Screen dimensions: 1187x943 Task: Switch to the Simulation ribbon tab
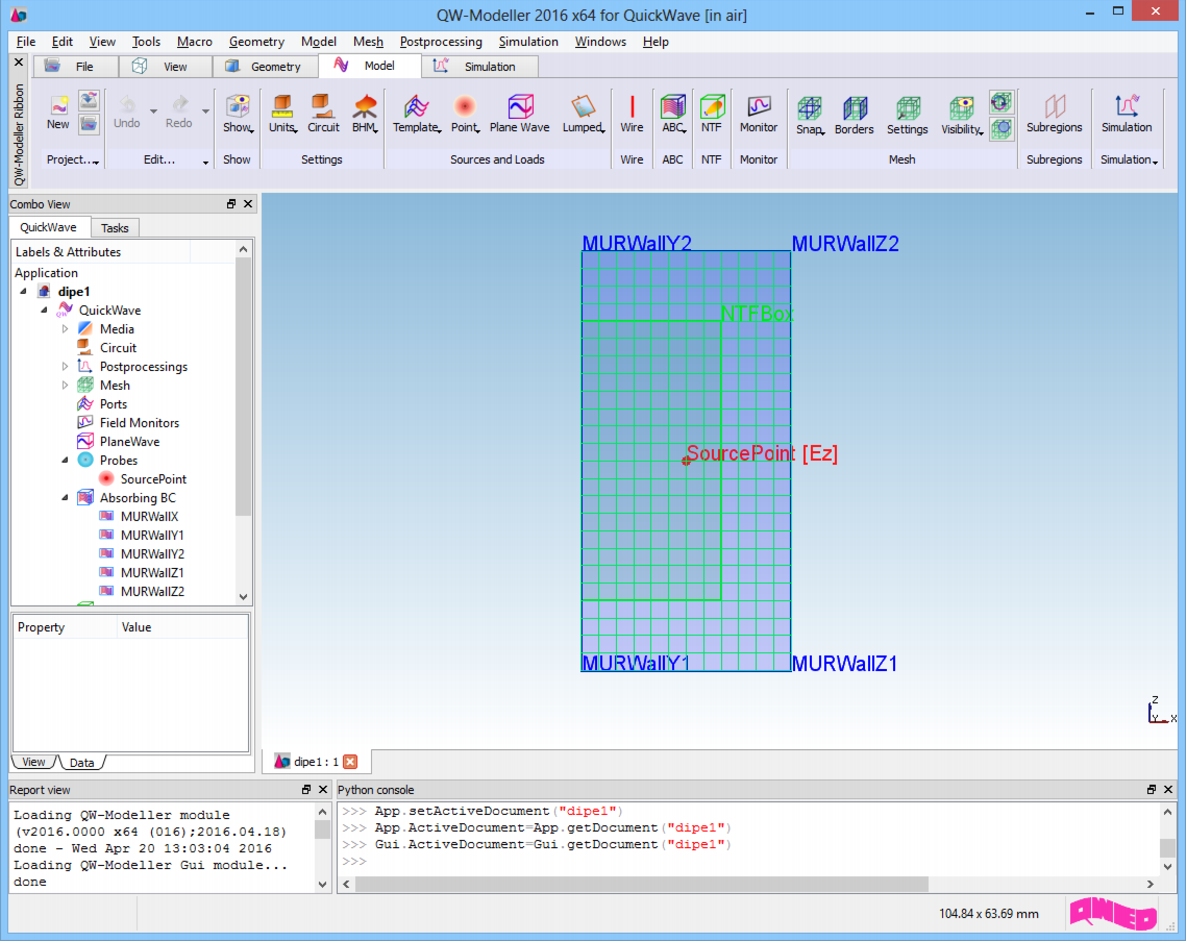click(x=480, y=67)
